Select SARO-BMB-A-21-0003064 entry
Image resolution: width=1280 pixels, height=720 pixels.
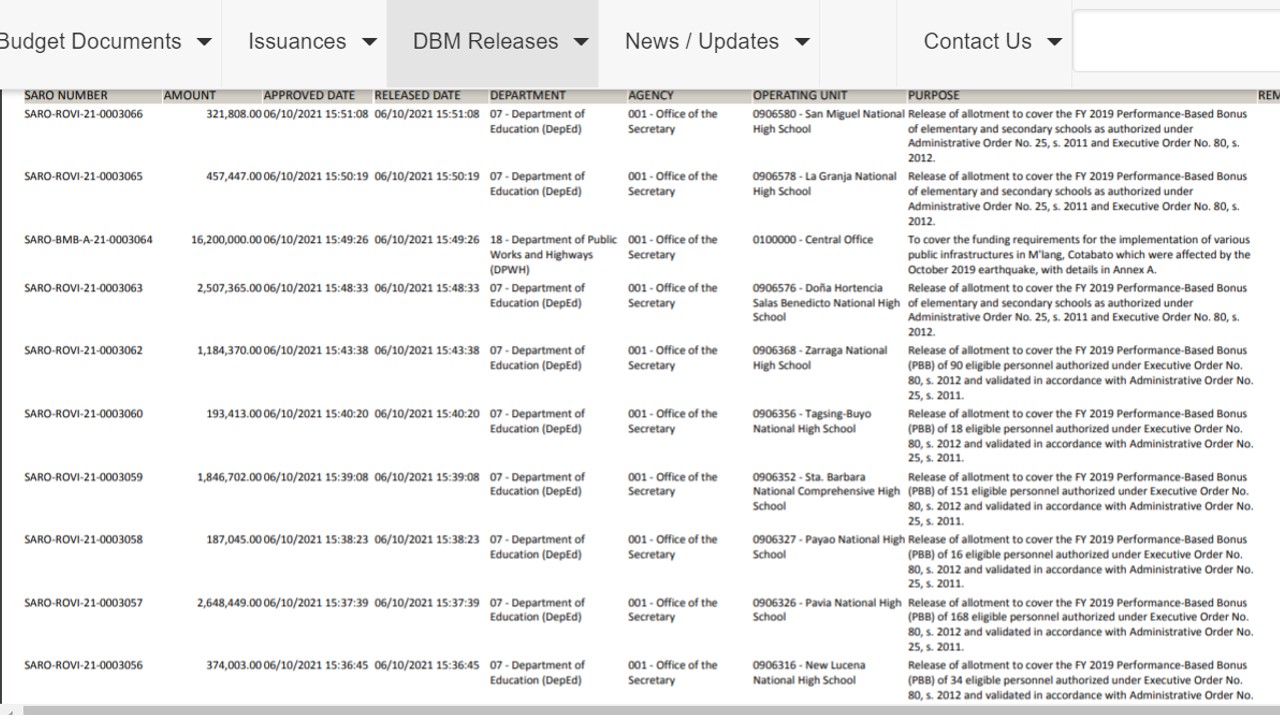(88, 240)
